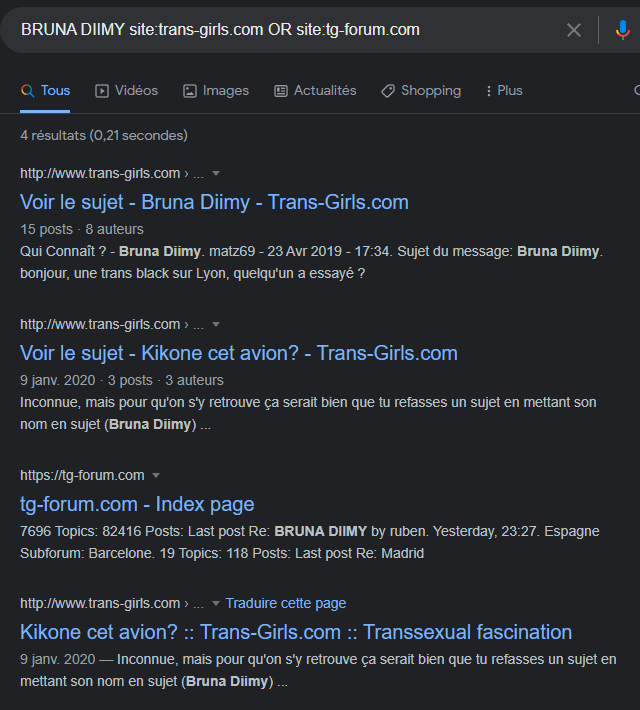Click the Shopping tag icon
This screenshot has width=640, height=710.
click(x=388, y=91)
